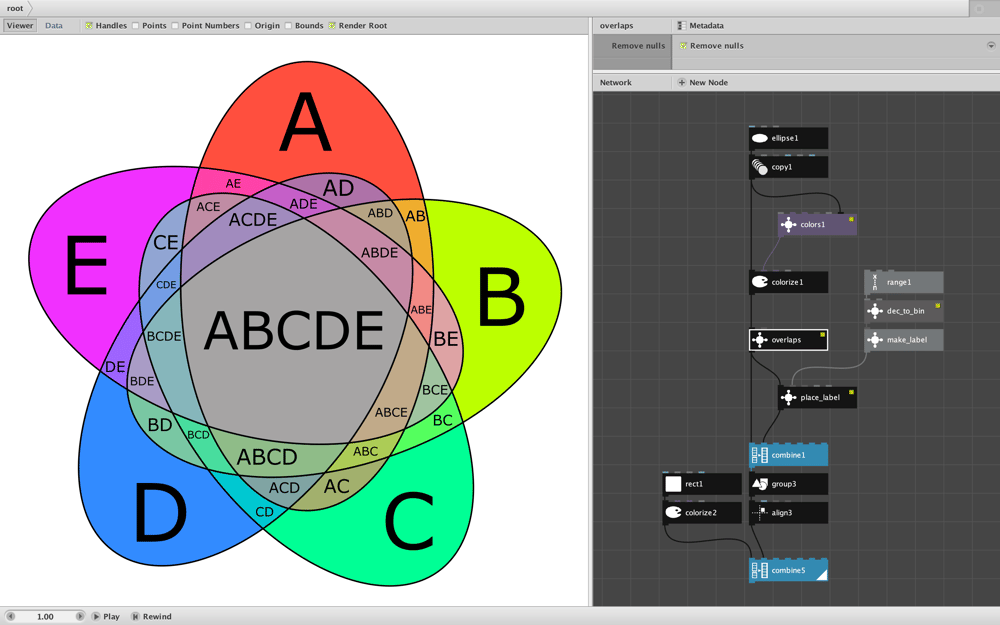Switch to the Viewer tab
1000x625 pixels.
tap(20, 26)
